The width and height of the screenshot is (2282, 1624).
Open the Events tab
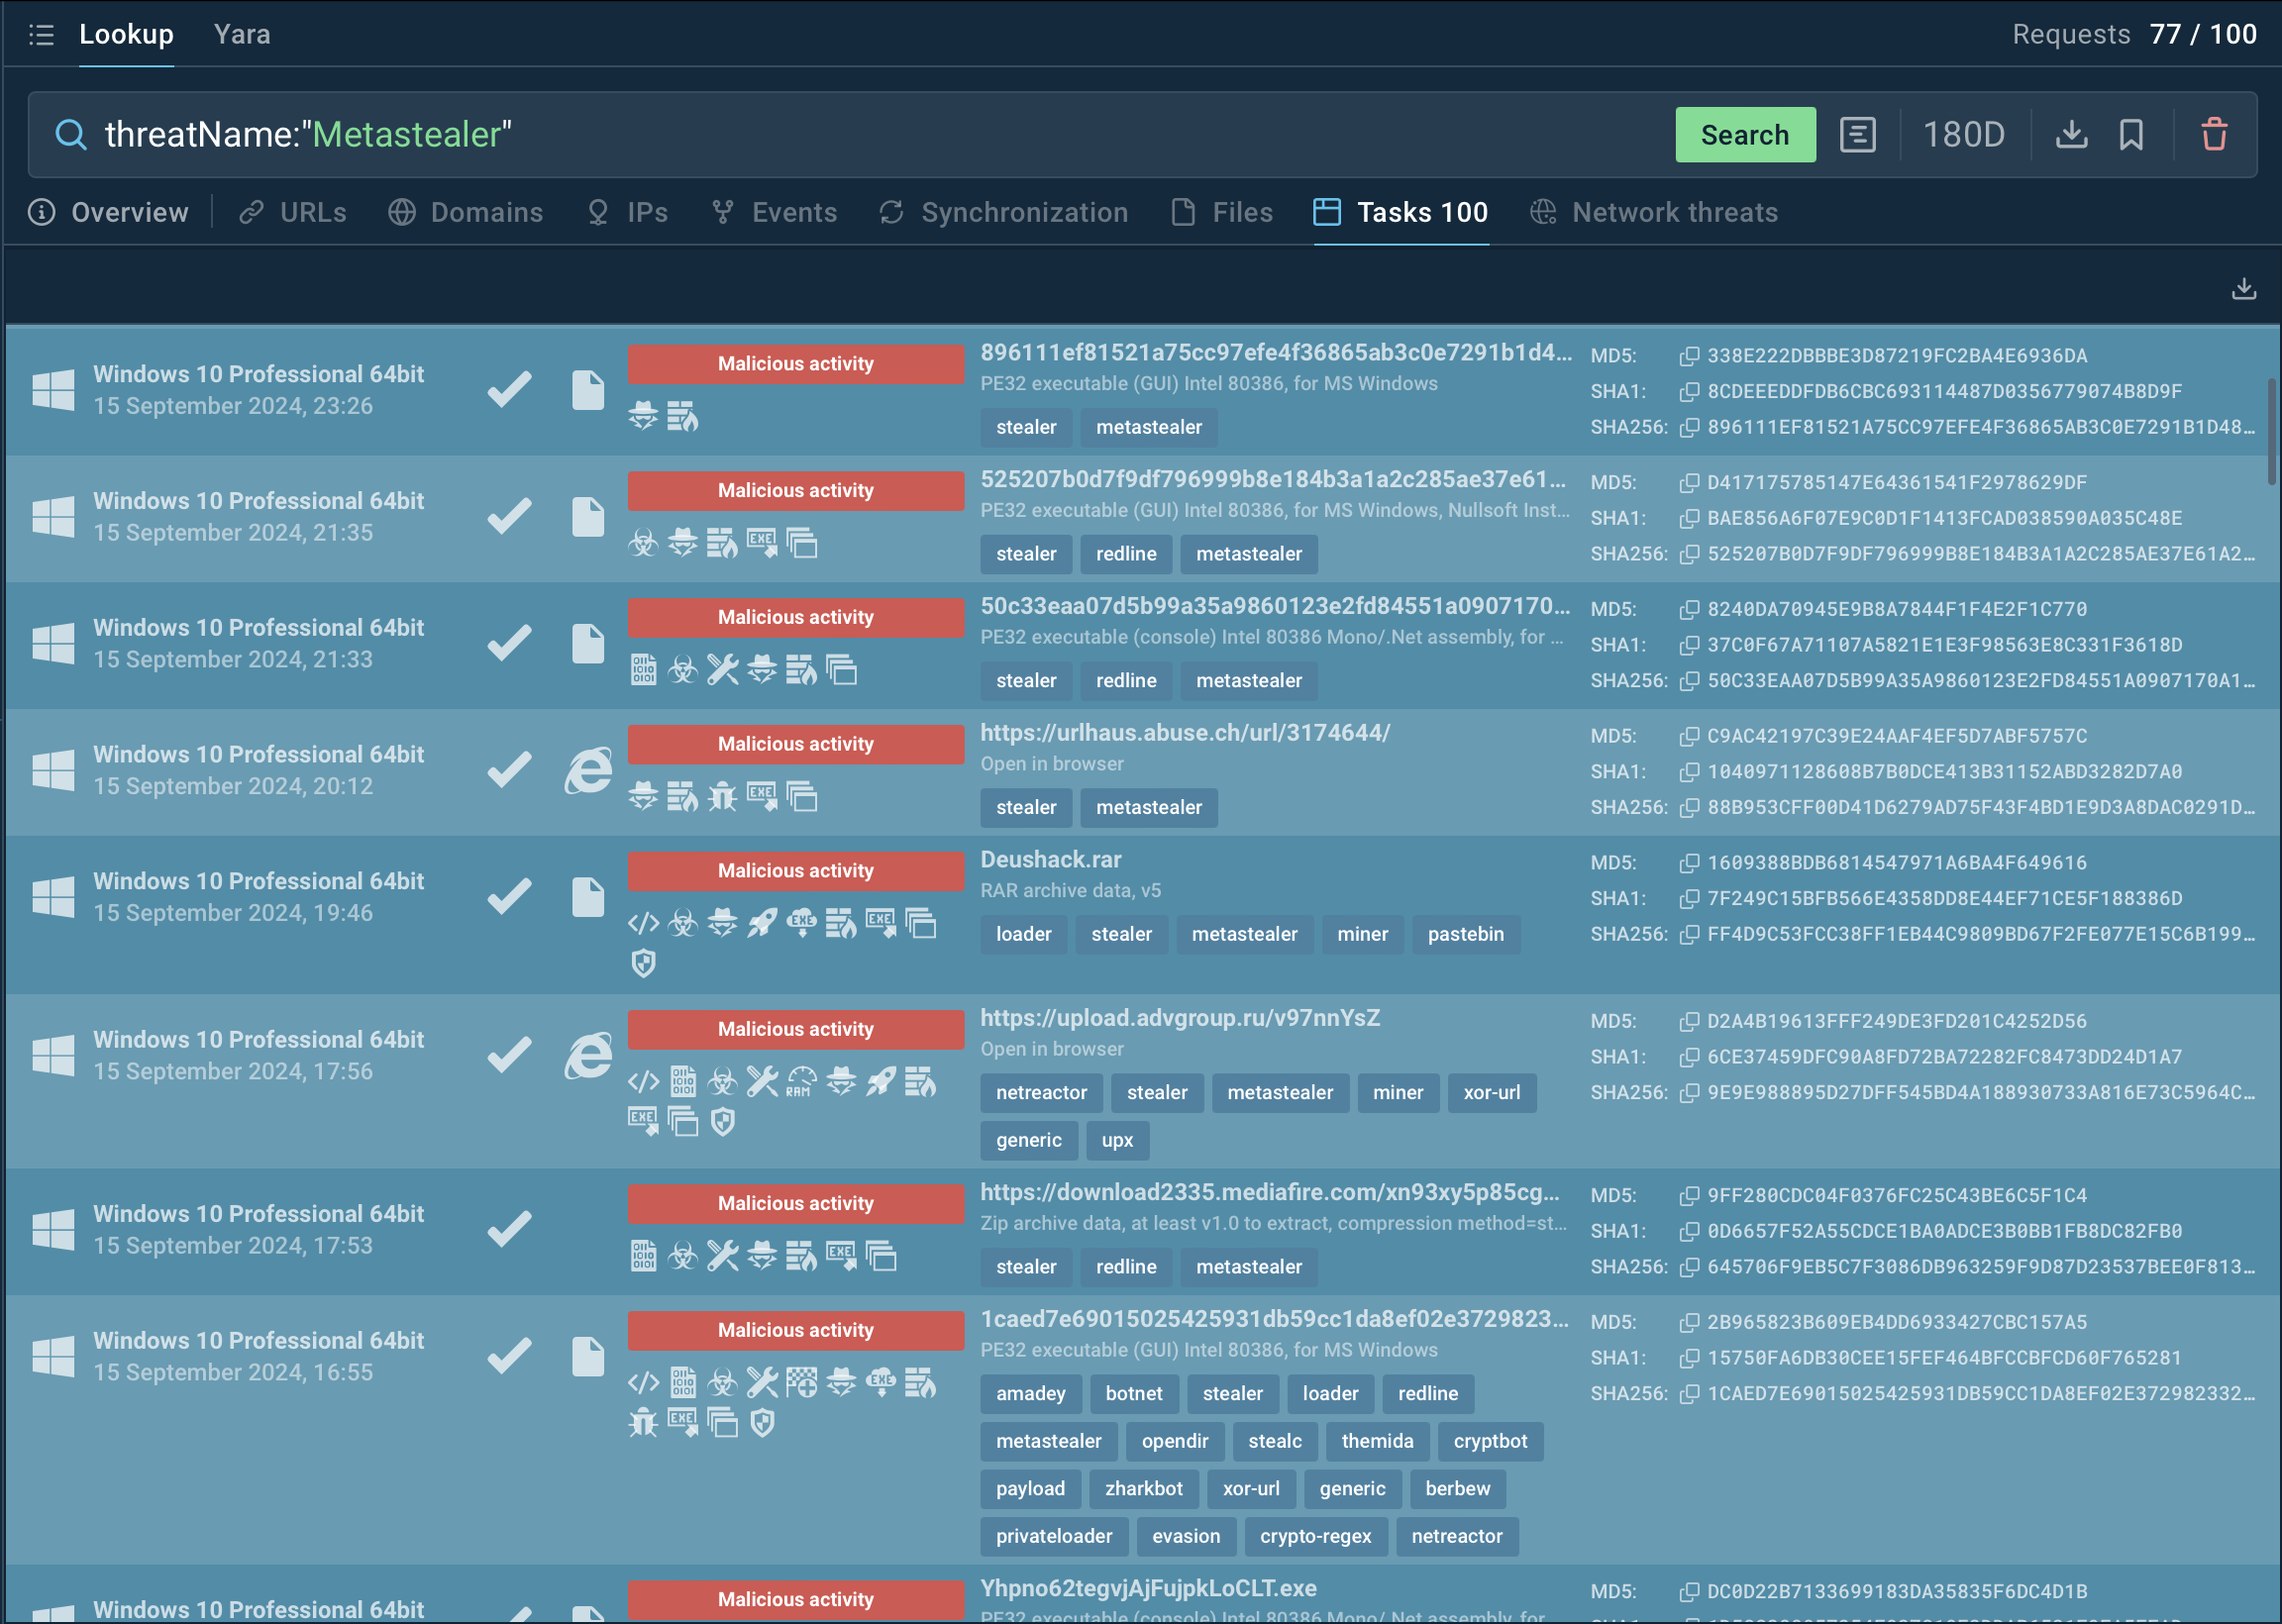[x=774, y=212]
